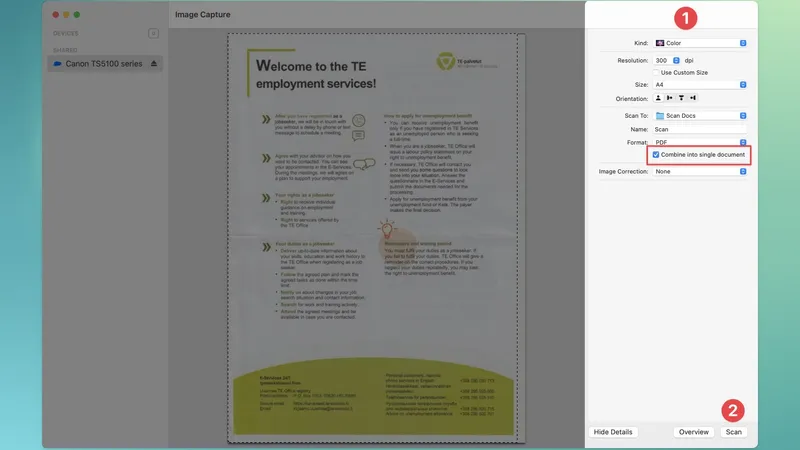Enable the Use Custom Size checkbox
The image size is (800, 450).
[x=657, y=72]
